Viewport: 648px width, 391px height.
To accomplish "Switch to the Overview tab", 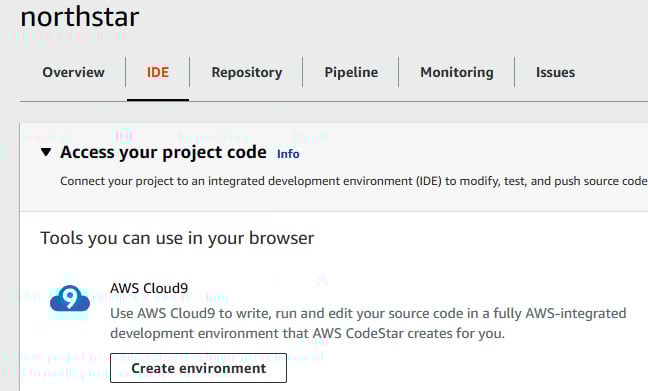I will tap(73, 72).
